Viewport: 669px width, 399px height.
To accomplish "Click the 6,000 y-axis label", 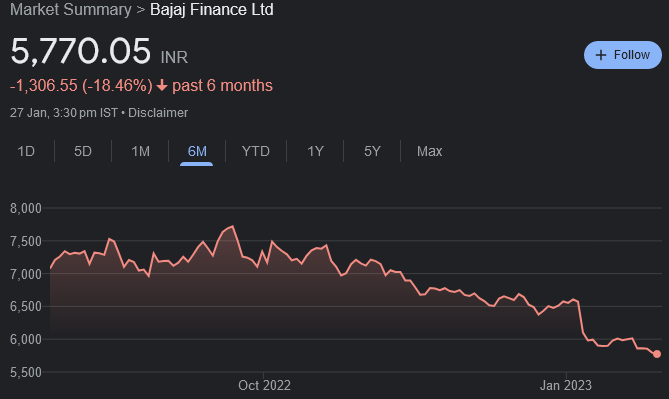I will pos(26,339).
